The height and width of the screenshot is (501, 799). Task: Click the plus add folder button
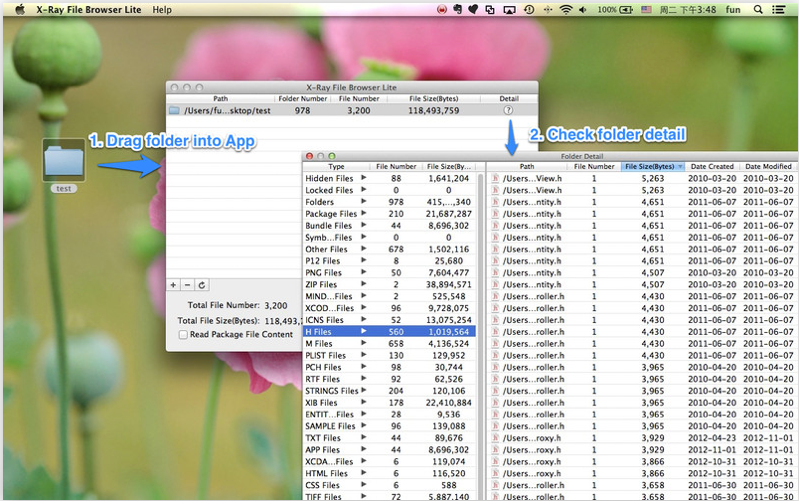[x=173, y=285]
